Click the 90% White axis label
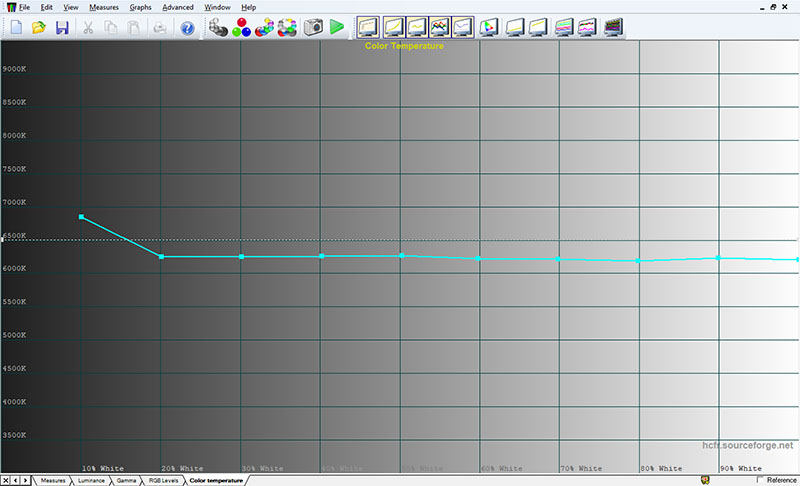The width and height of the screenshot is (800, 486). pos(741,468)
